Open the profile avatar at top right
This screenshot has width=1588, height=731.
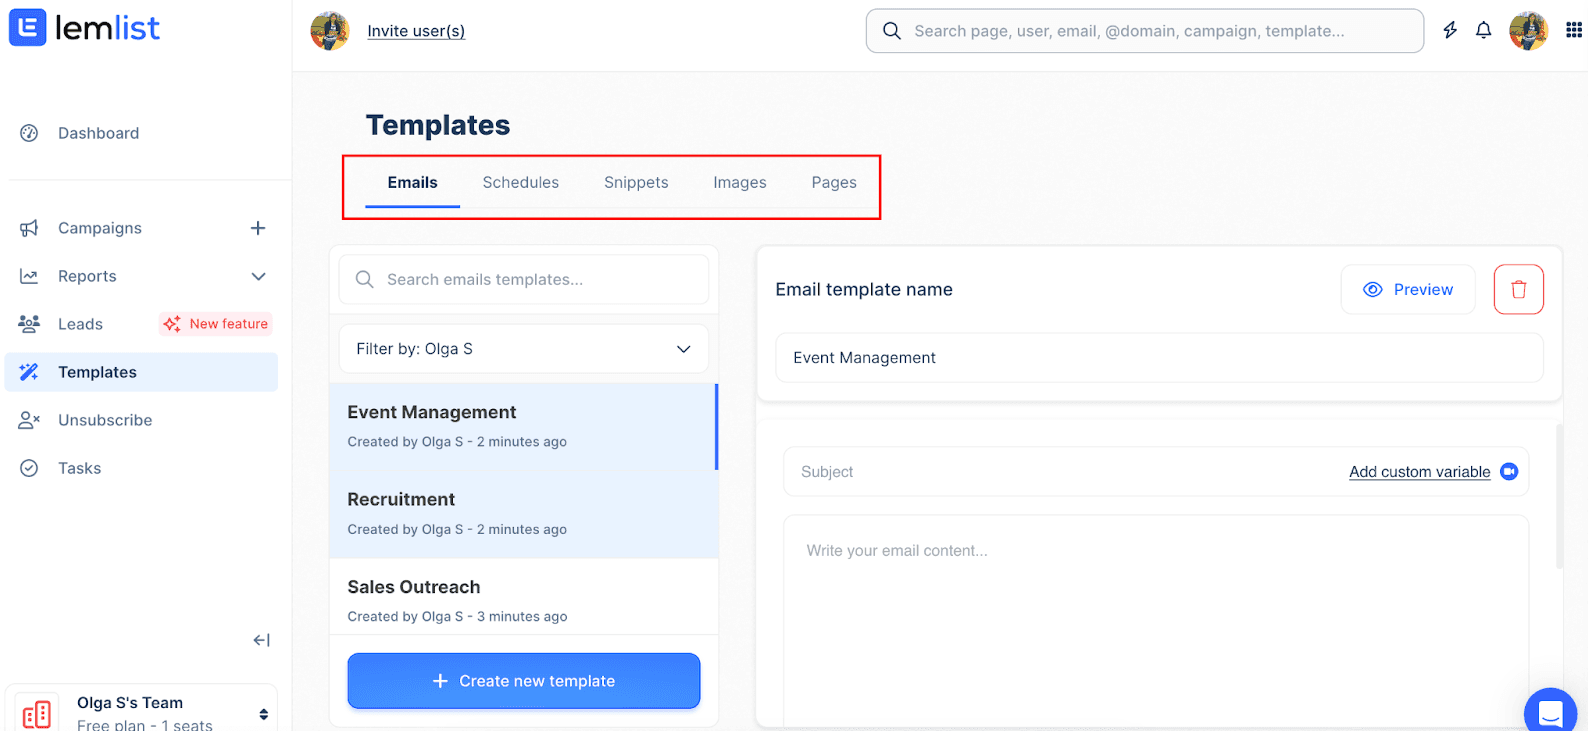click(1528, 31)
